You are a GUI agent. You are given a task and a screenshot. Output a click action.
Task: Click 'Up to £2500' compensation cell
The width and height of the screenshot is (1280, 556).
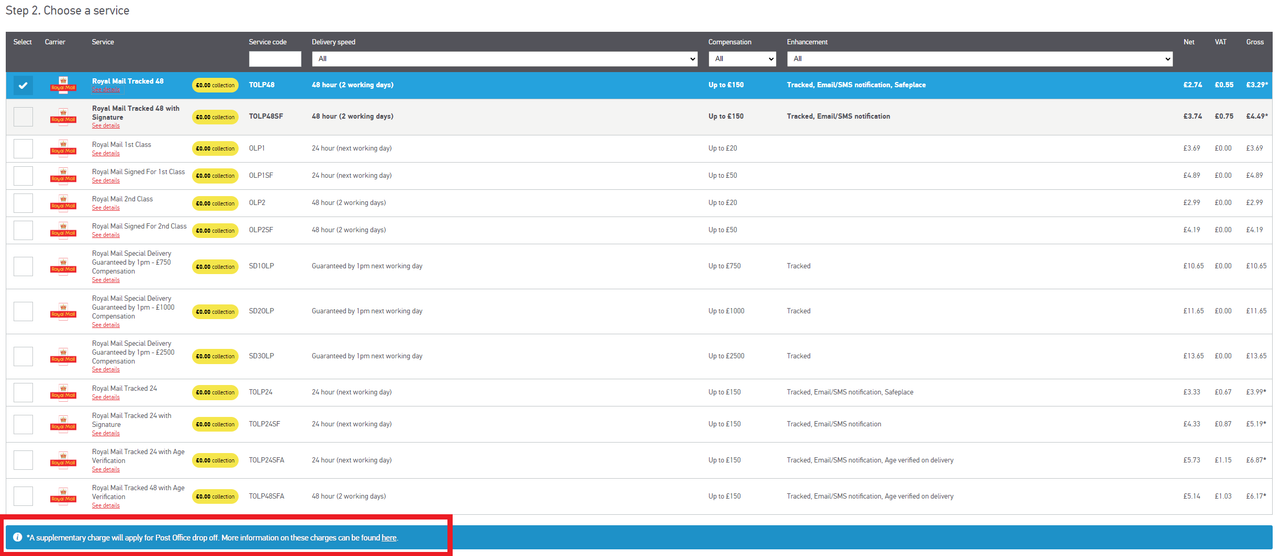click(x=727, y=356)
